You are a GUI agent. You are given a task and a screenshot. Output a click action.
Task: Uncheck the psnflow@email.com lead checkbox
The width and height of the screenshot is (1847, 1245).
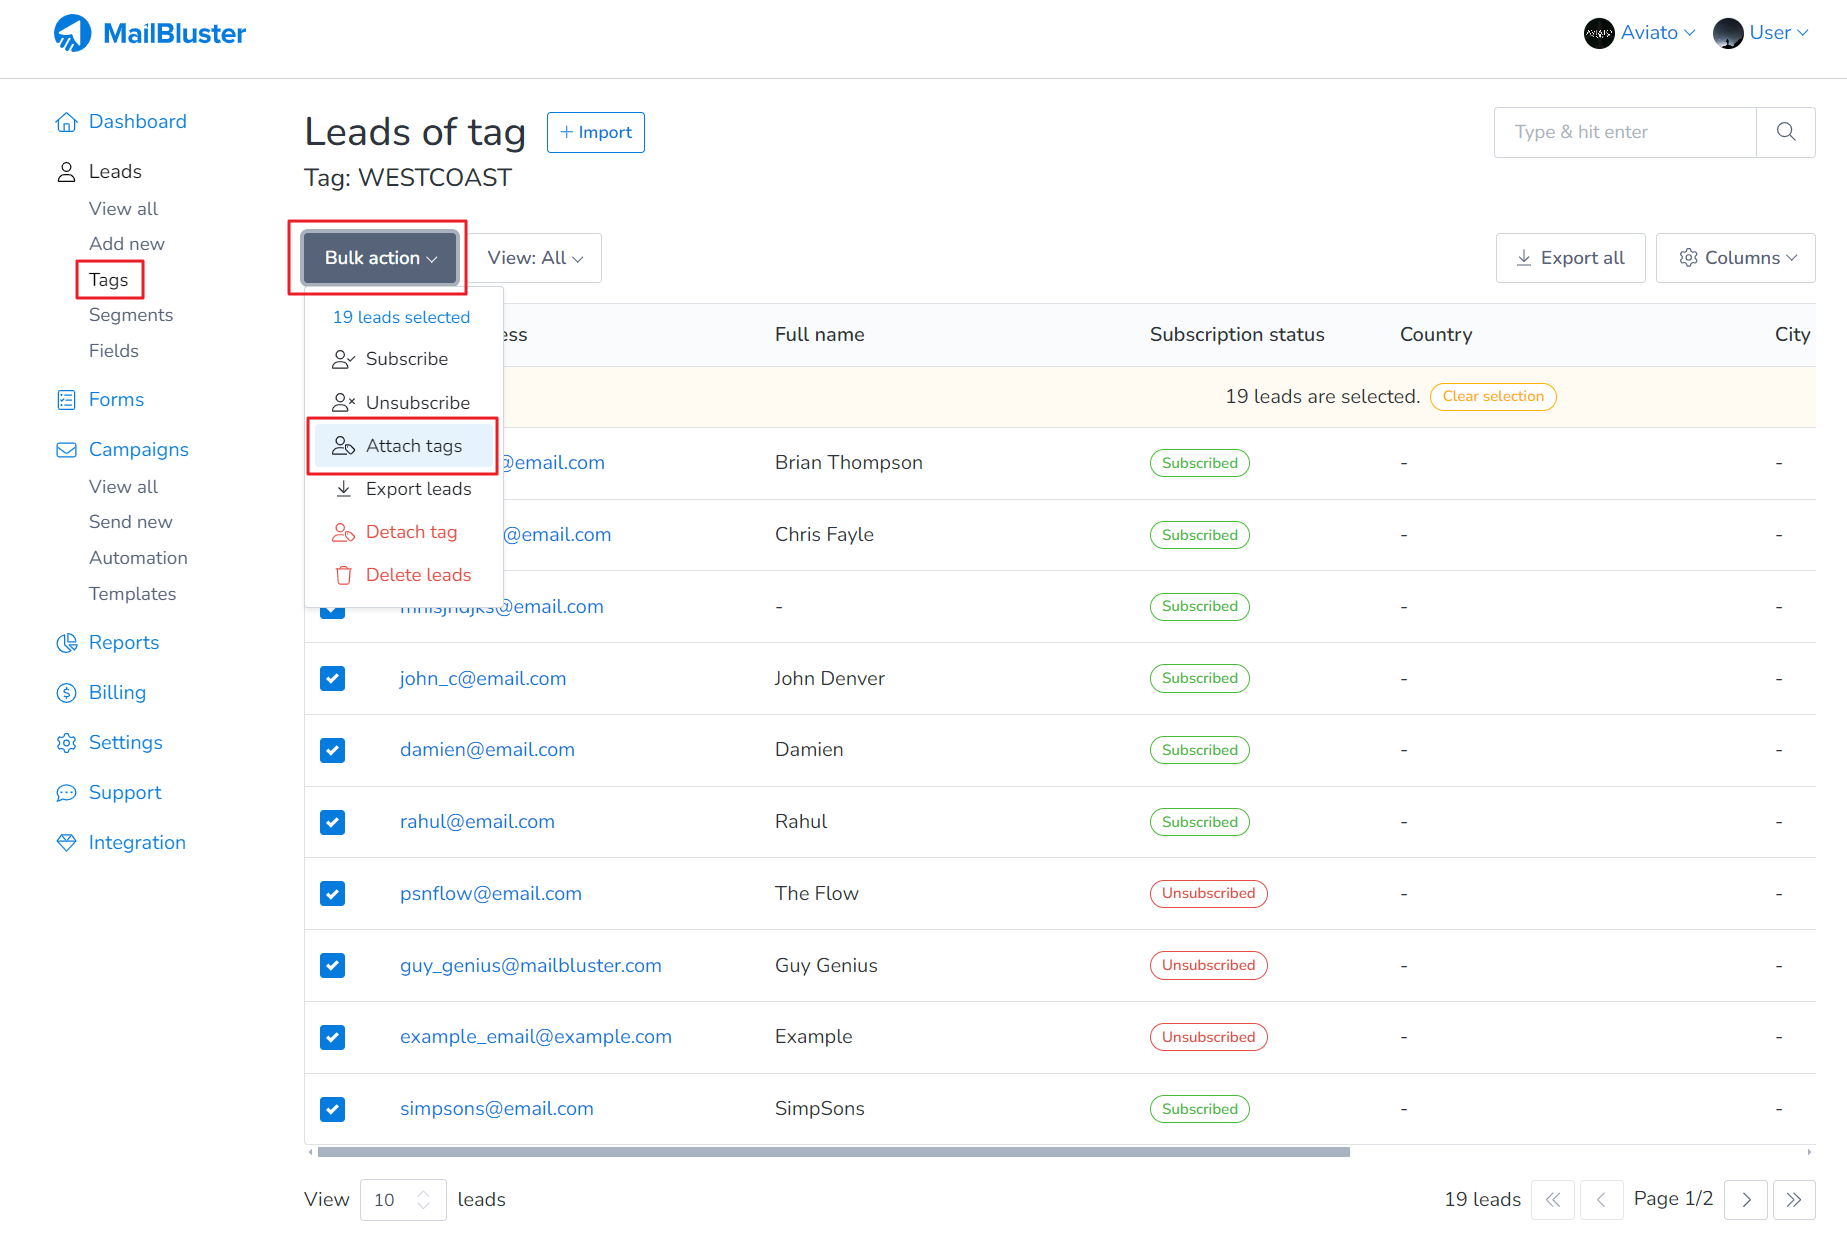pos(332,894)
